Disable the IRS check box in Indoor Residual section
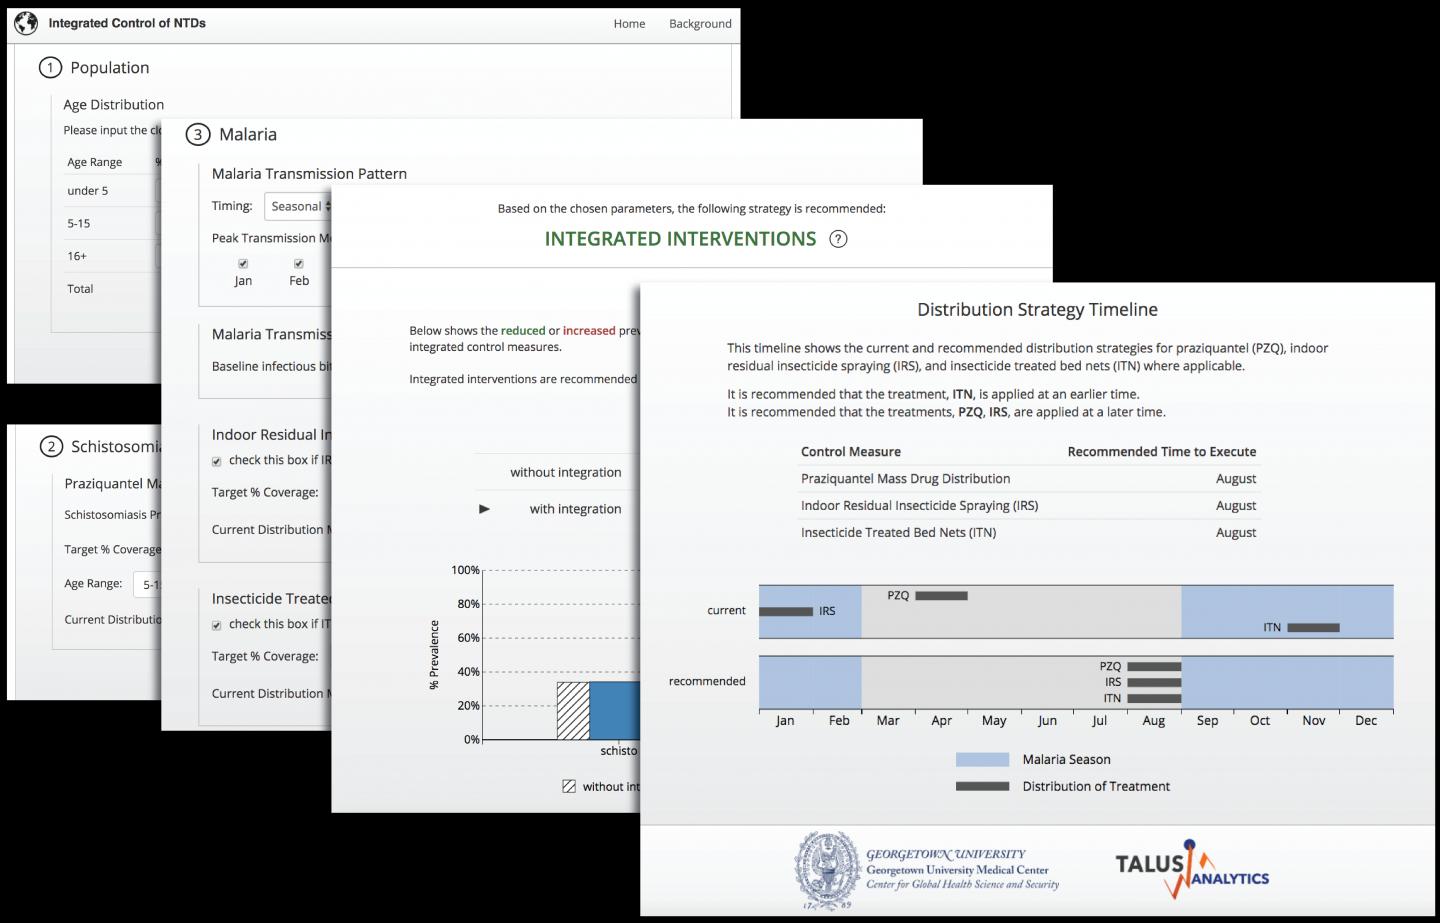The image size is (1440, 923). coord(216,461)
